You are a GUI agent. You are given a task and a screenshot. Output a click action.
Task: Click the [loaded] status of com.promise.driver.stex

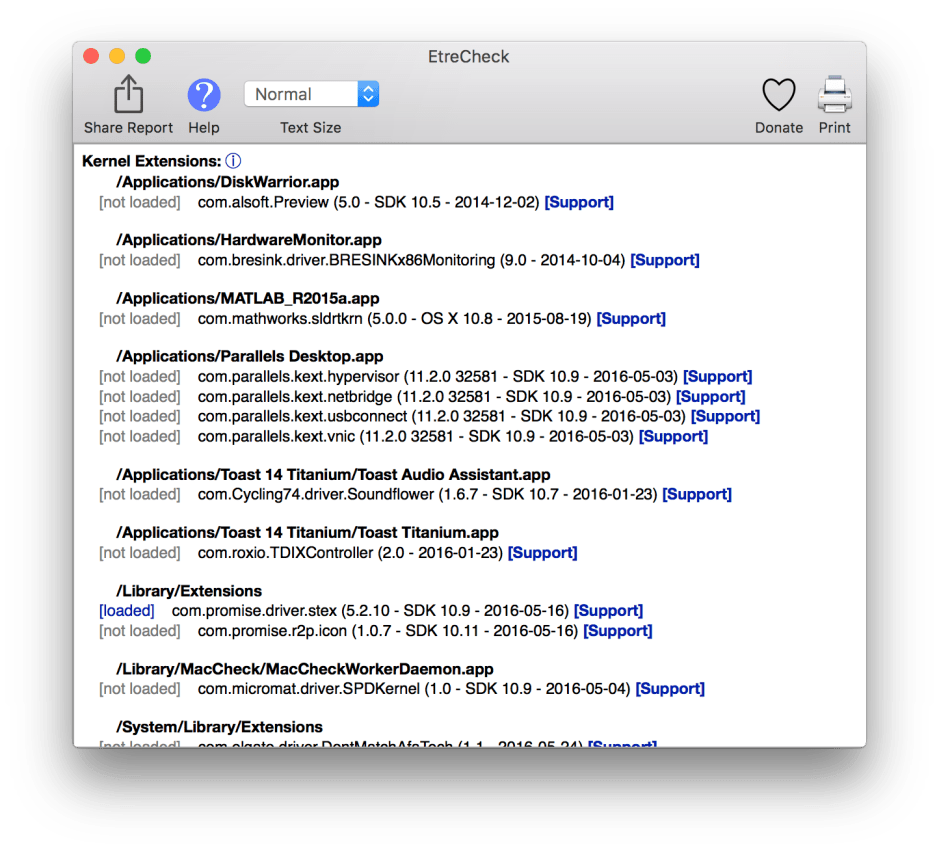(x=126, y=610)
